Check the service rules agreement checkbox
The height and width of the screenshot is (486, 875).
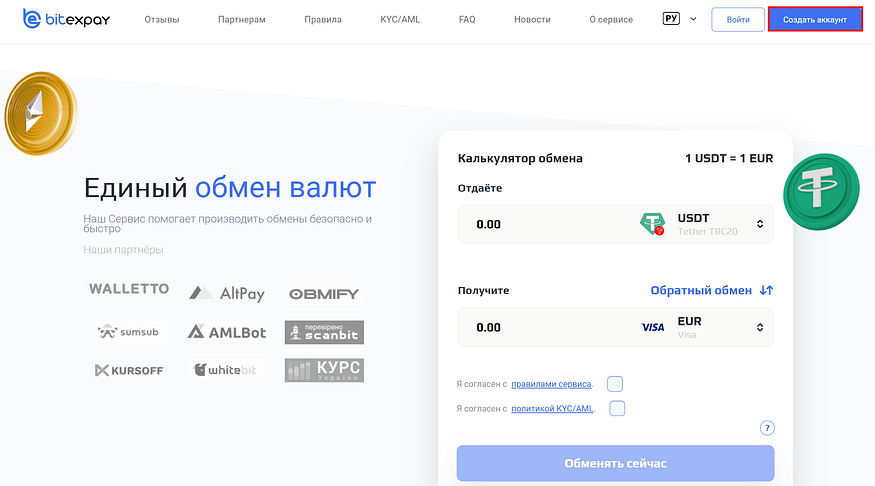point(615,384)
